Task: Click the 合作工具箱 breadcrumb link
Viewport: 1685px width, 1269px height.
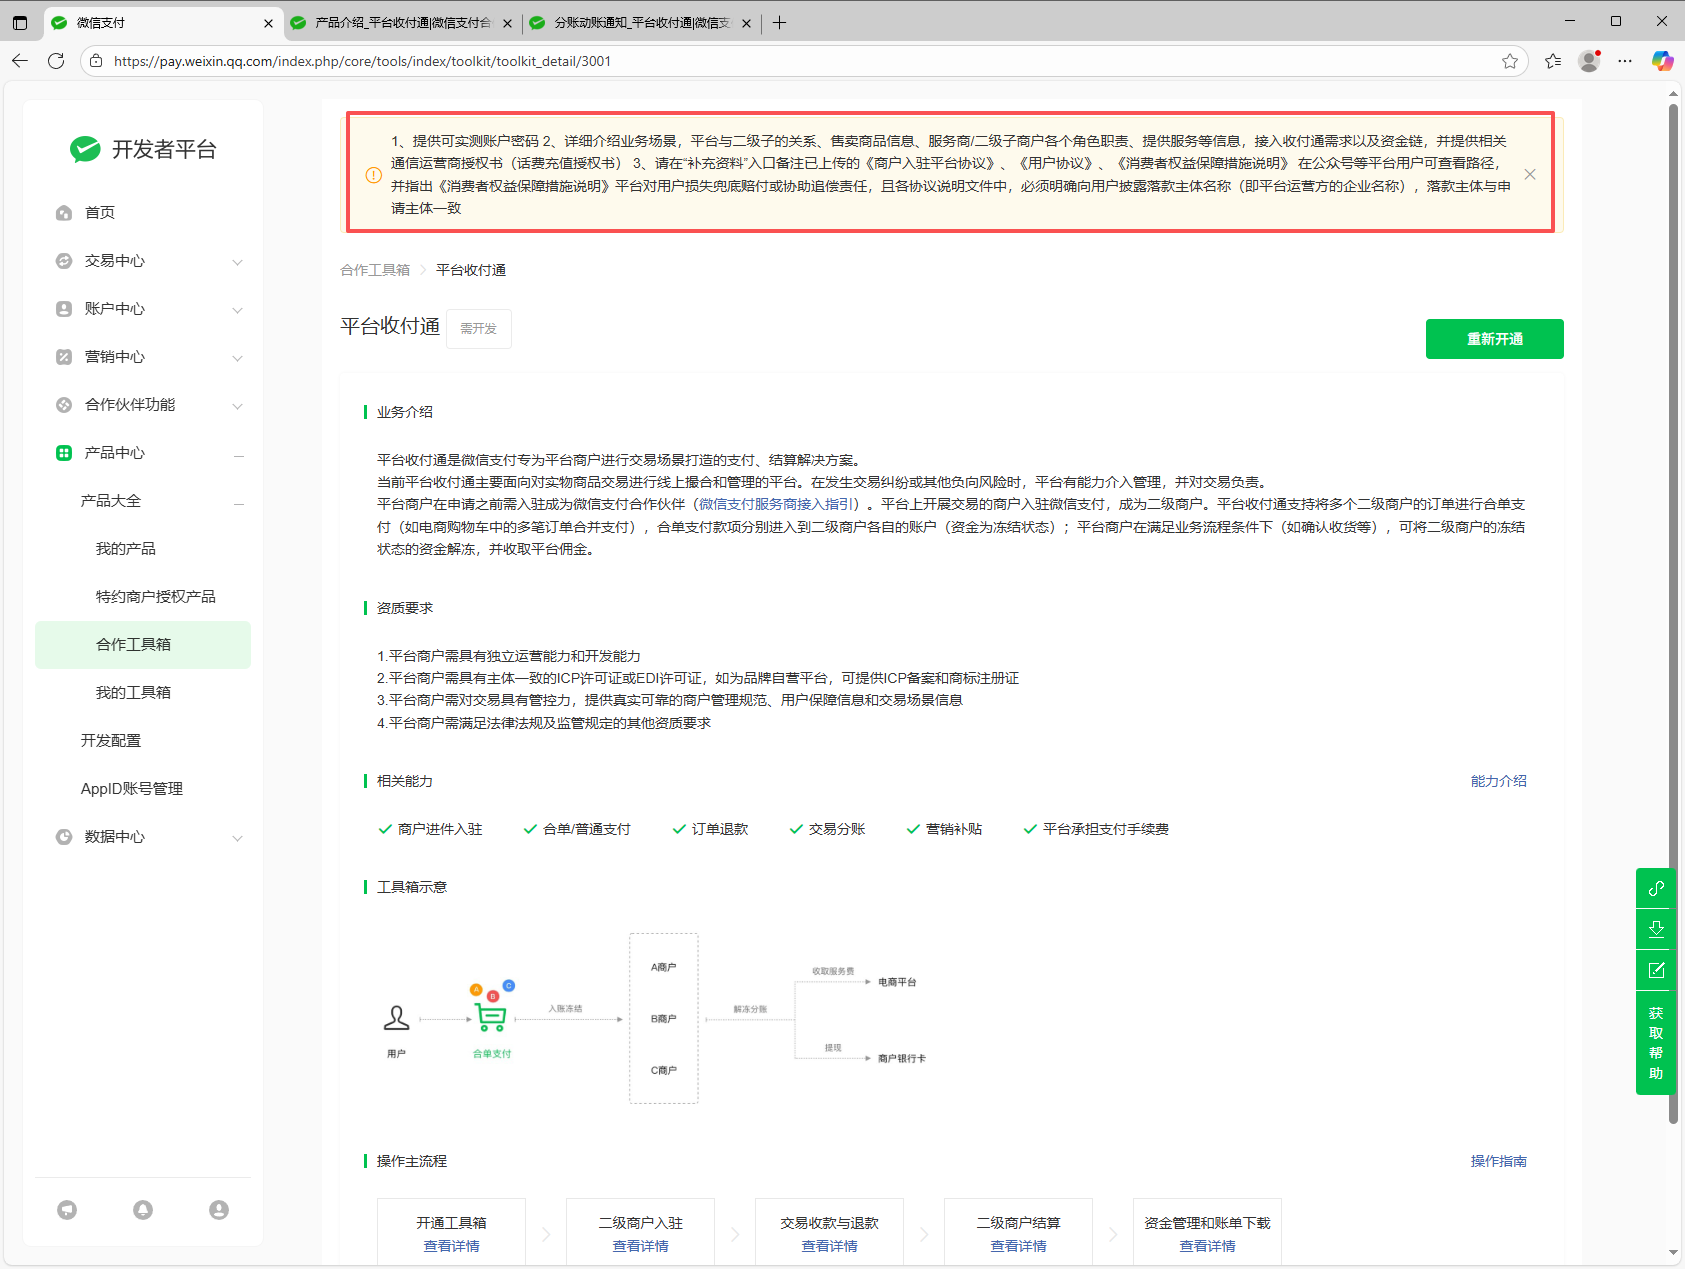Action: [x=375, y=270]
